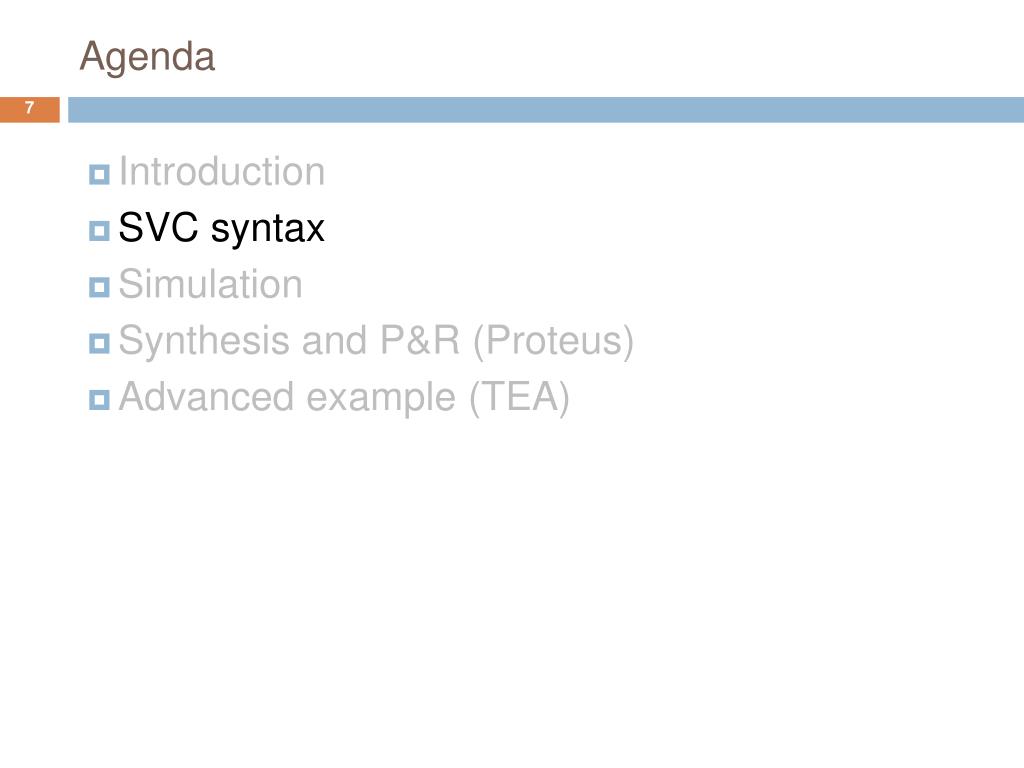This screenshot has height=768, width=1024.
Task: Select the Agenda slide title
Action: pos(147,57)
